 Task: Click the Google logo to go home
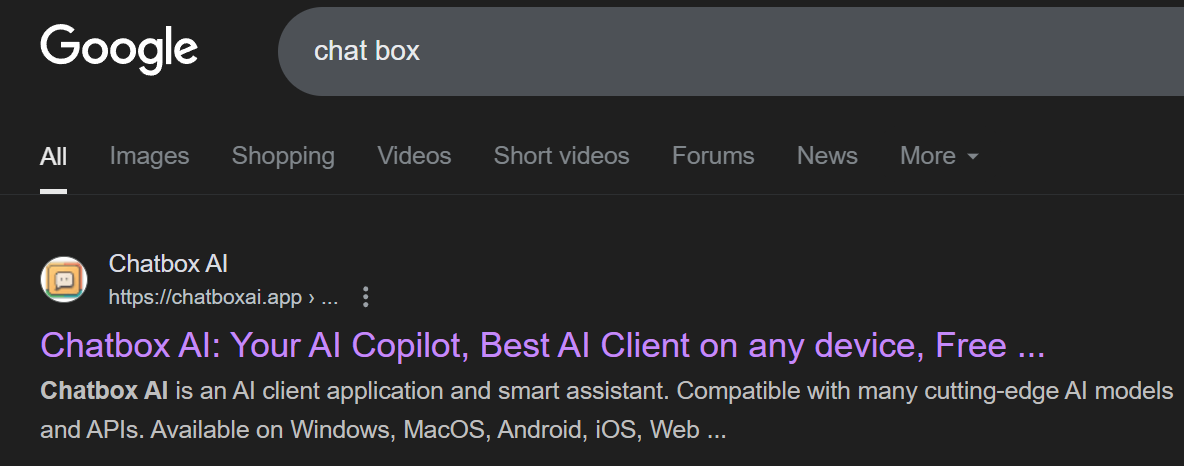click(x=119, y=49)
